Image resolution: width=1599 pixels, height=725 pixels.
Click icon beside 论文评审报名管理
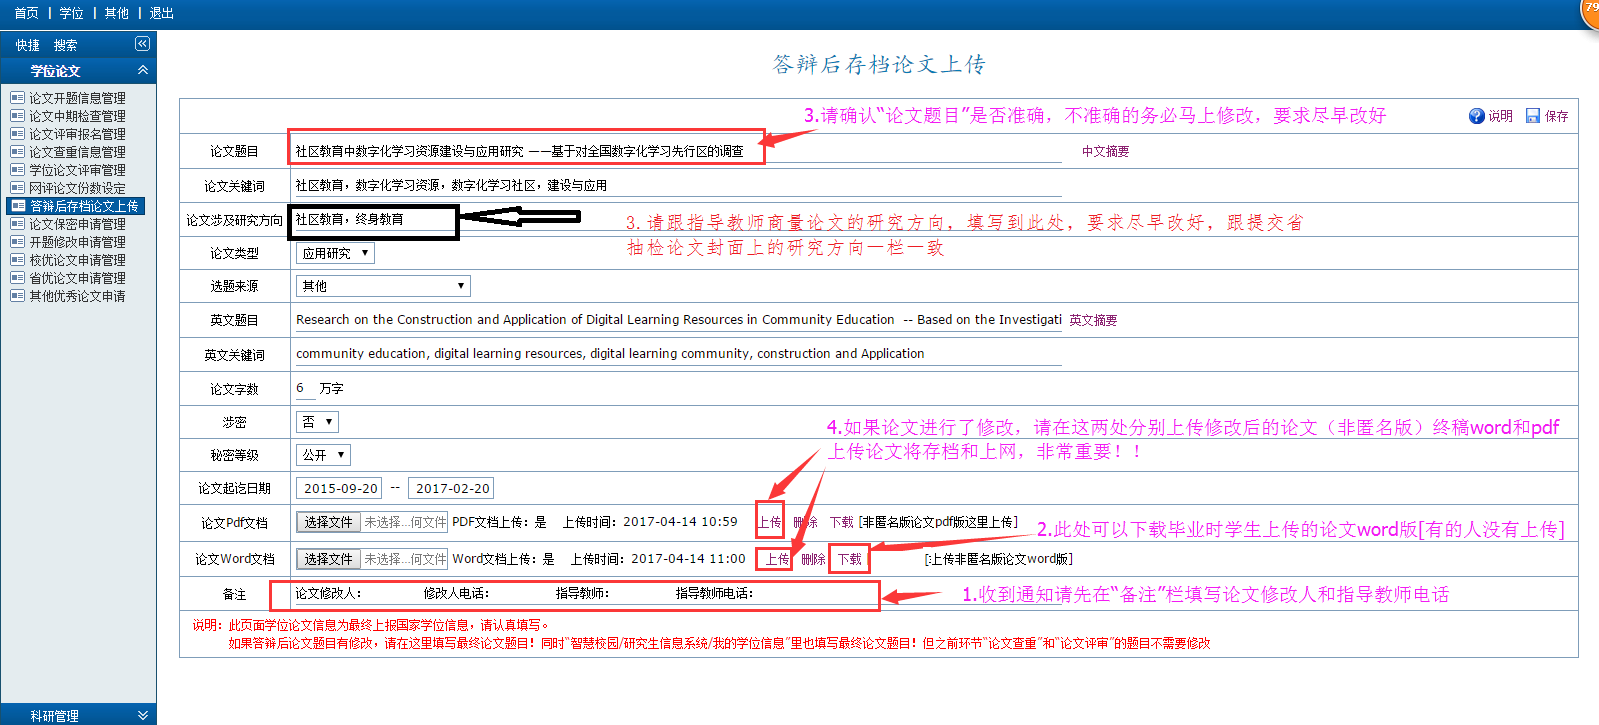click(x=17, y=134)
